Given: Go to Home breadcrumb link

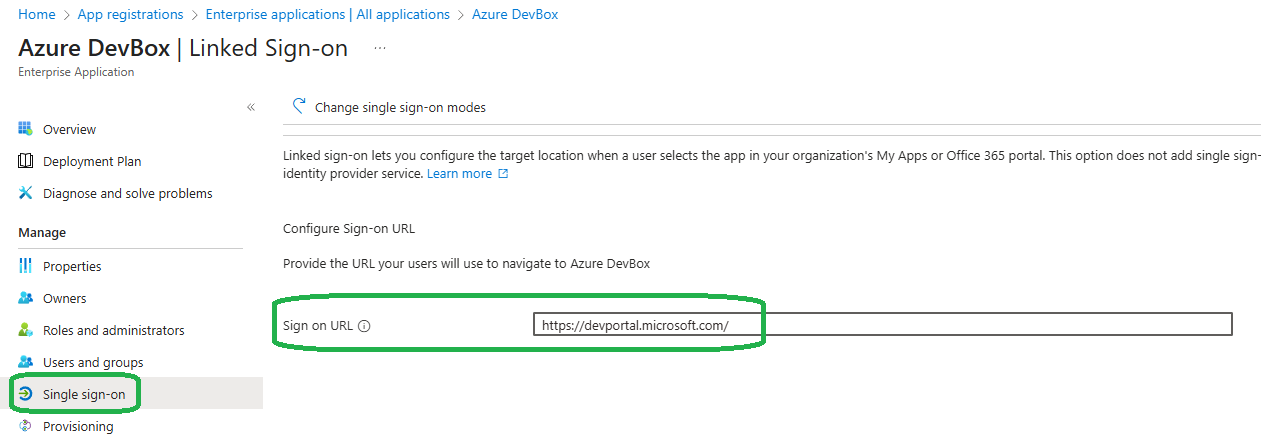Looking at the screenshot, I should [37, 14].
